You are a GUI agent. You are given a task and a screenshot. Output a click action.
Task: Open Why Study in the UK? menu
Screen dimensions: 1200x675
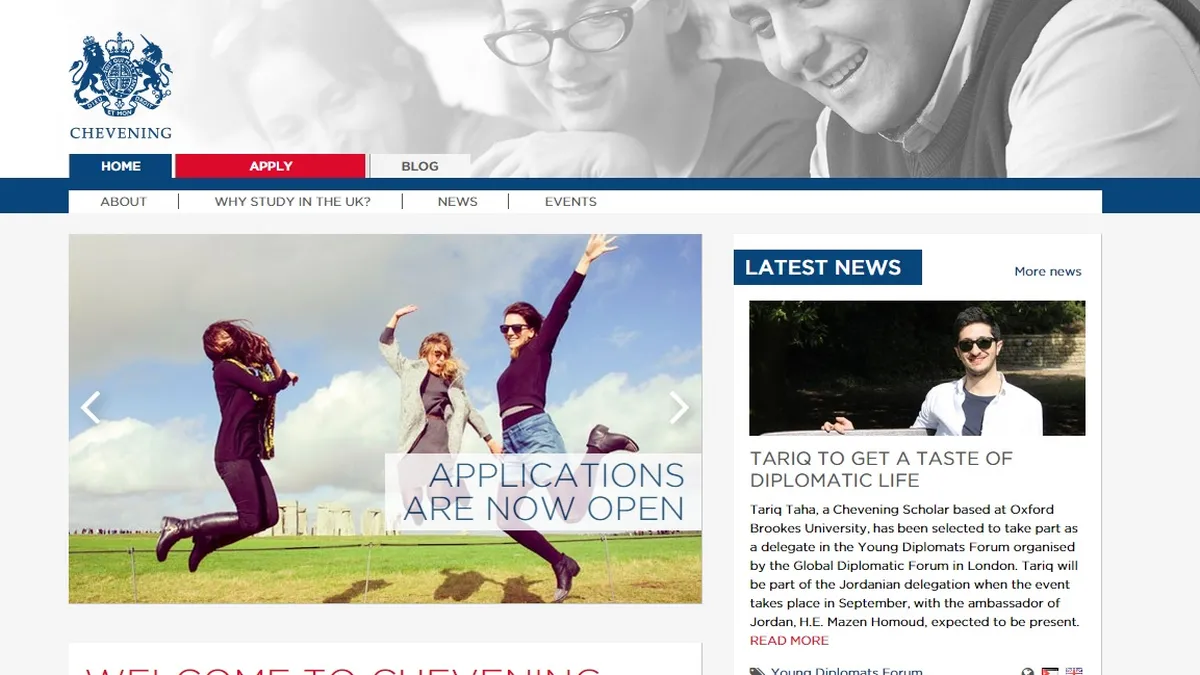[x=292, y=202]
